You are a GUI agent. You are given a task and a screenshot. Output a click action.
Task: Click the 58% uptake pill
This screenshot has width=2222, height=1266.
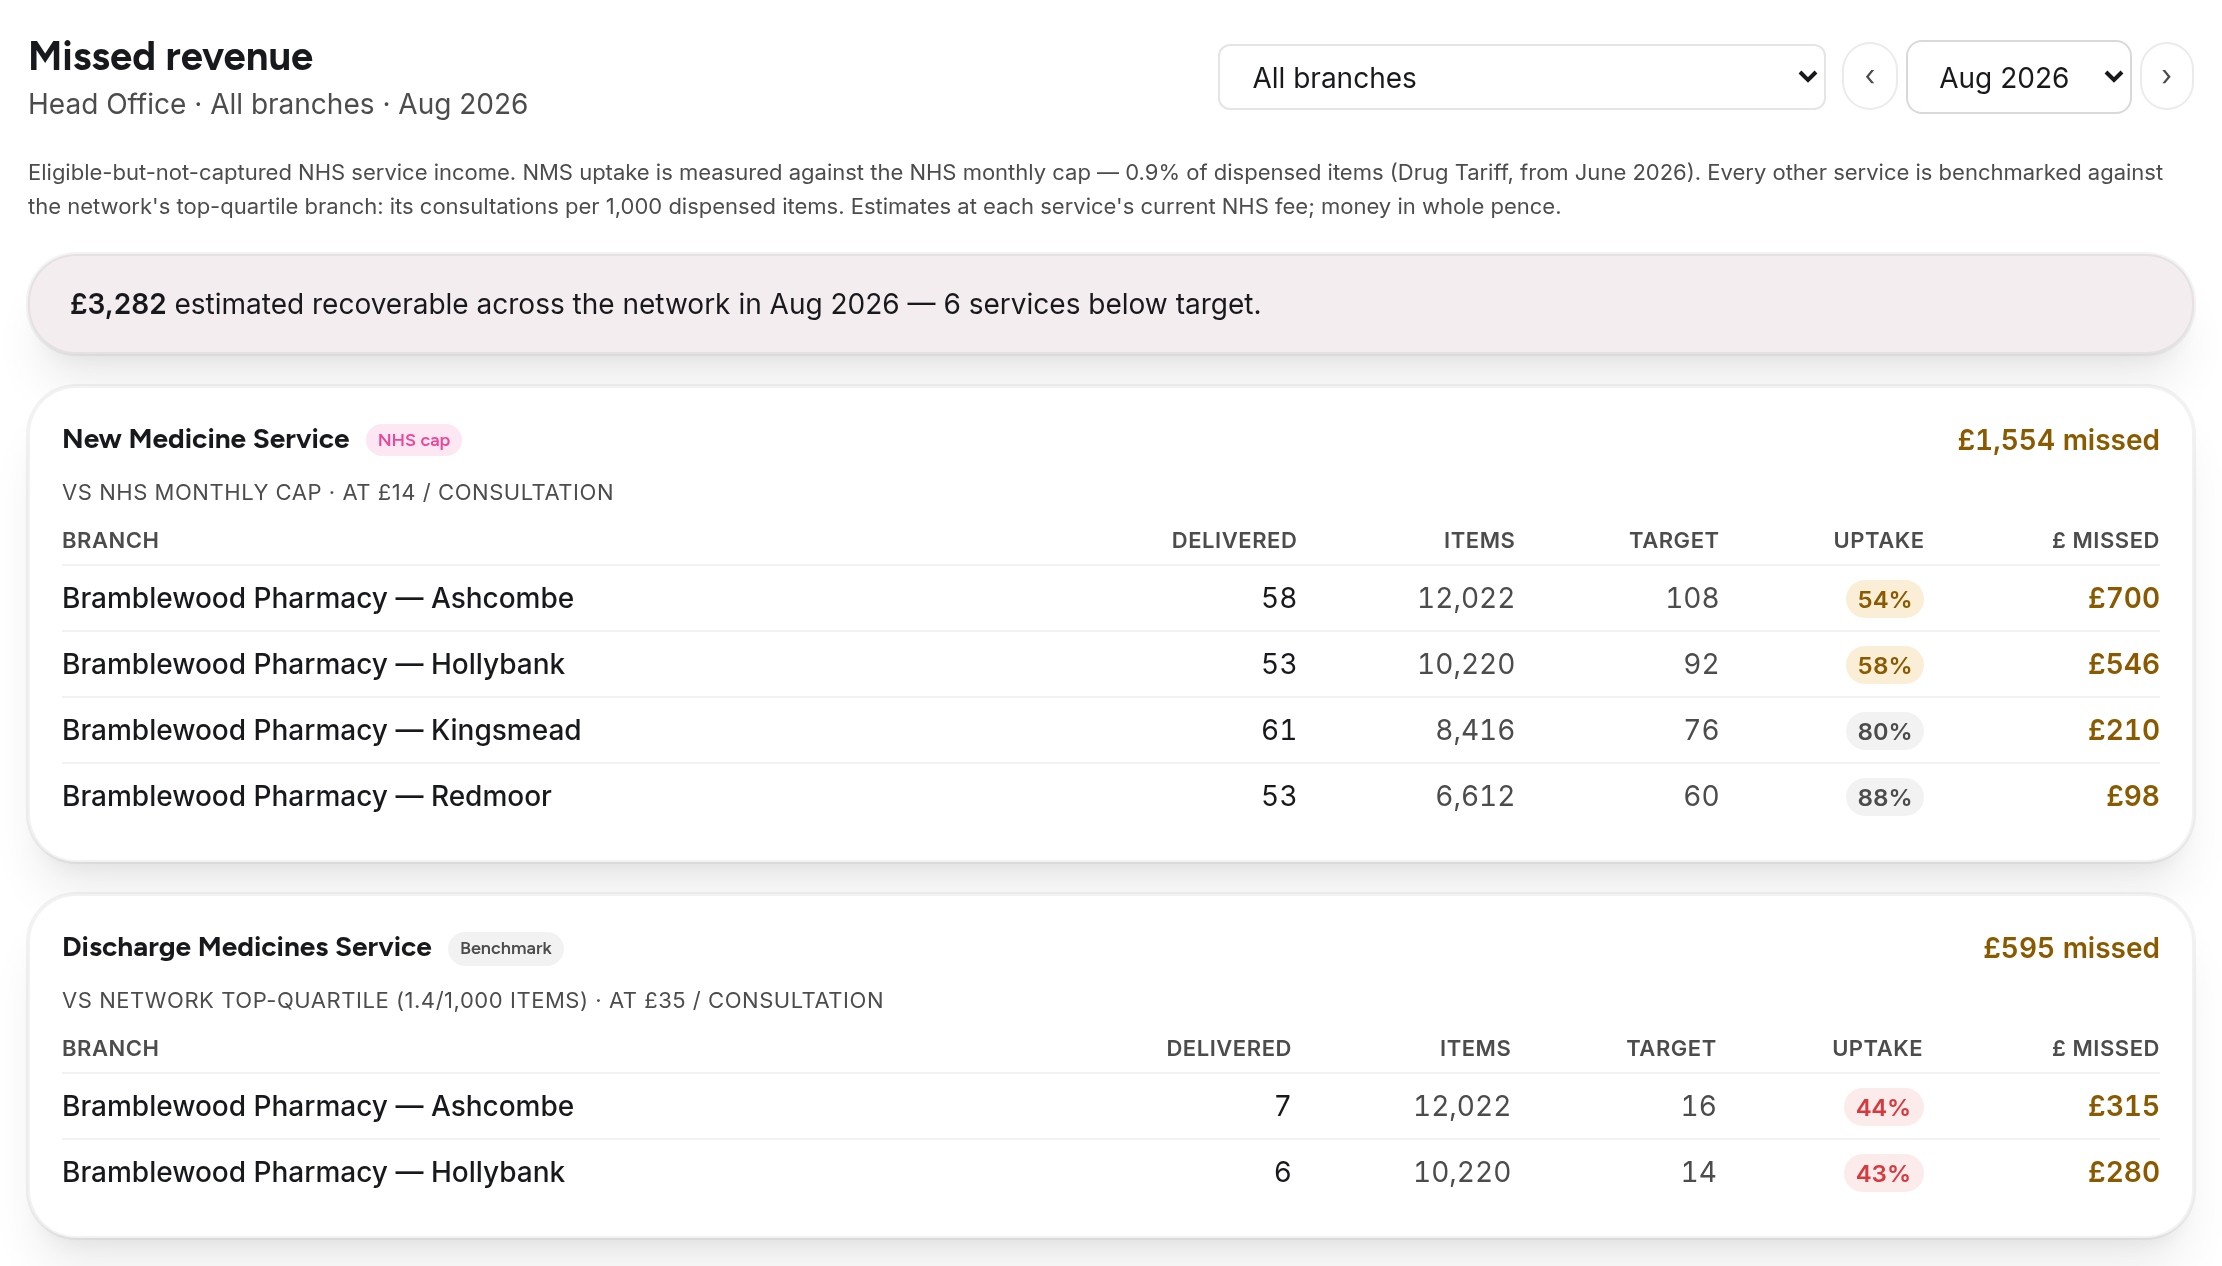1884,665
